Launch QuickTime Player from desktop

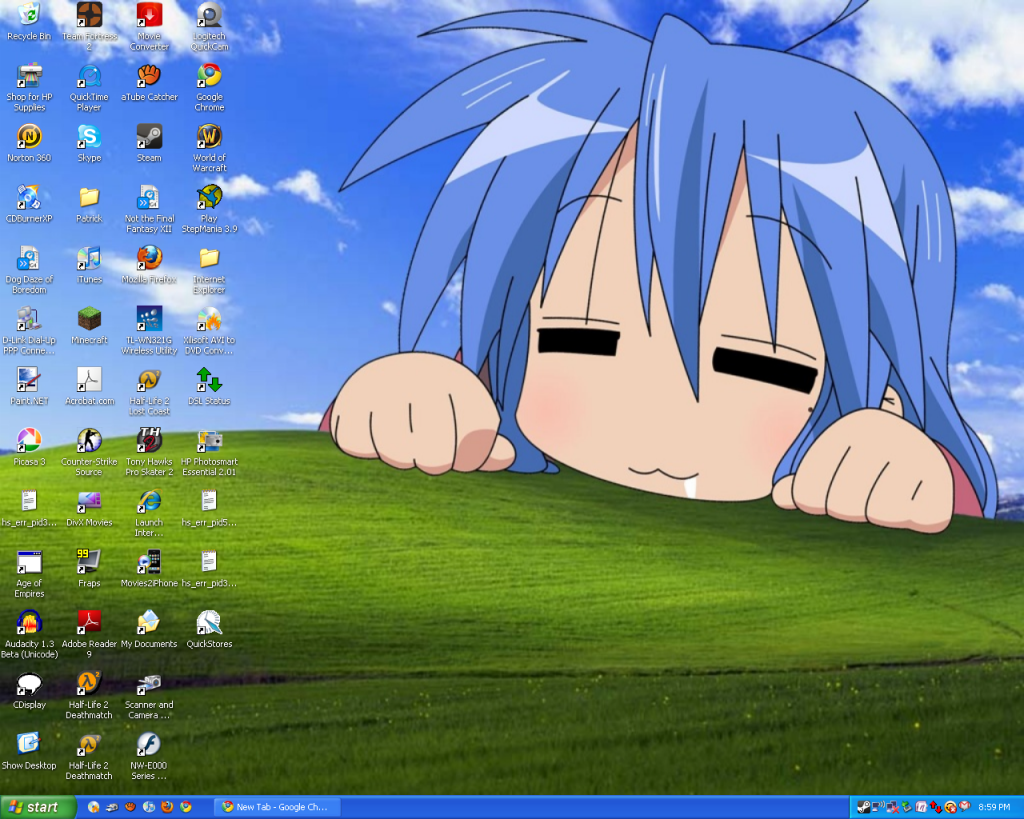[89, 88]
